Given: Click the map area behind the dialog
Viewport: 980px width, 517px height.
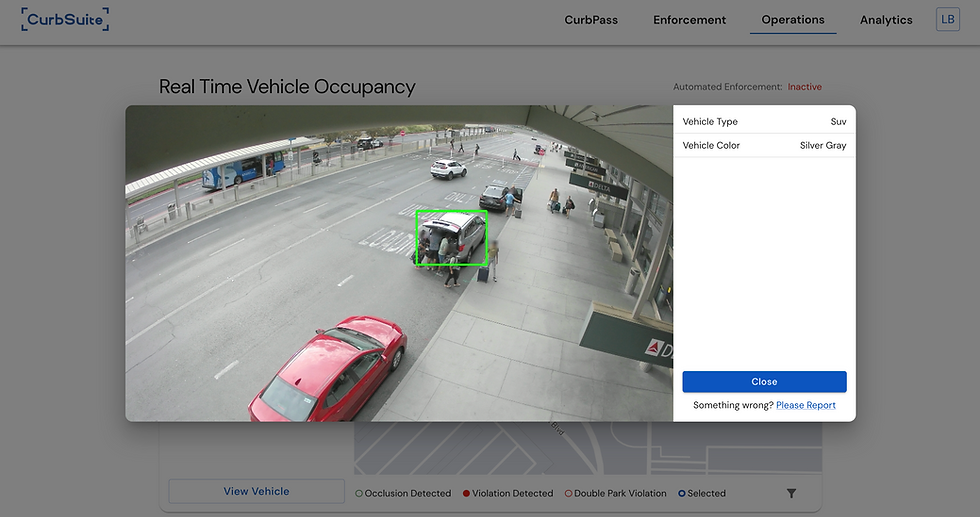Looking at the screenshot, I should [x=588, y=448].
